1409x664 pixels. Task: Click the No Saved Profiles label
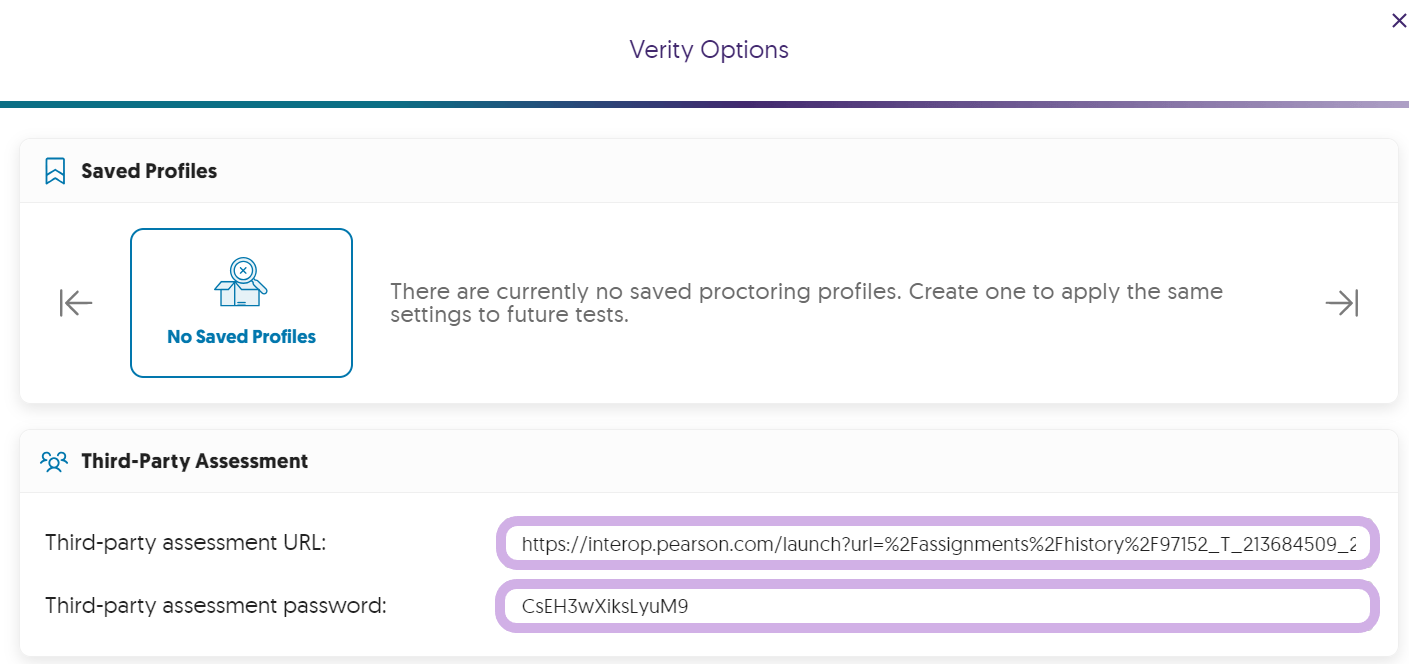[241, 336]
